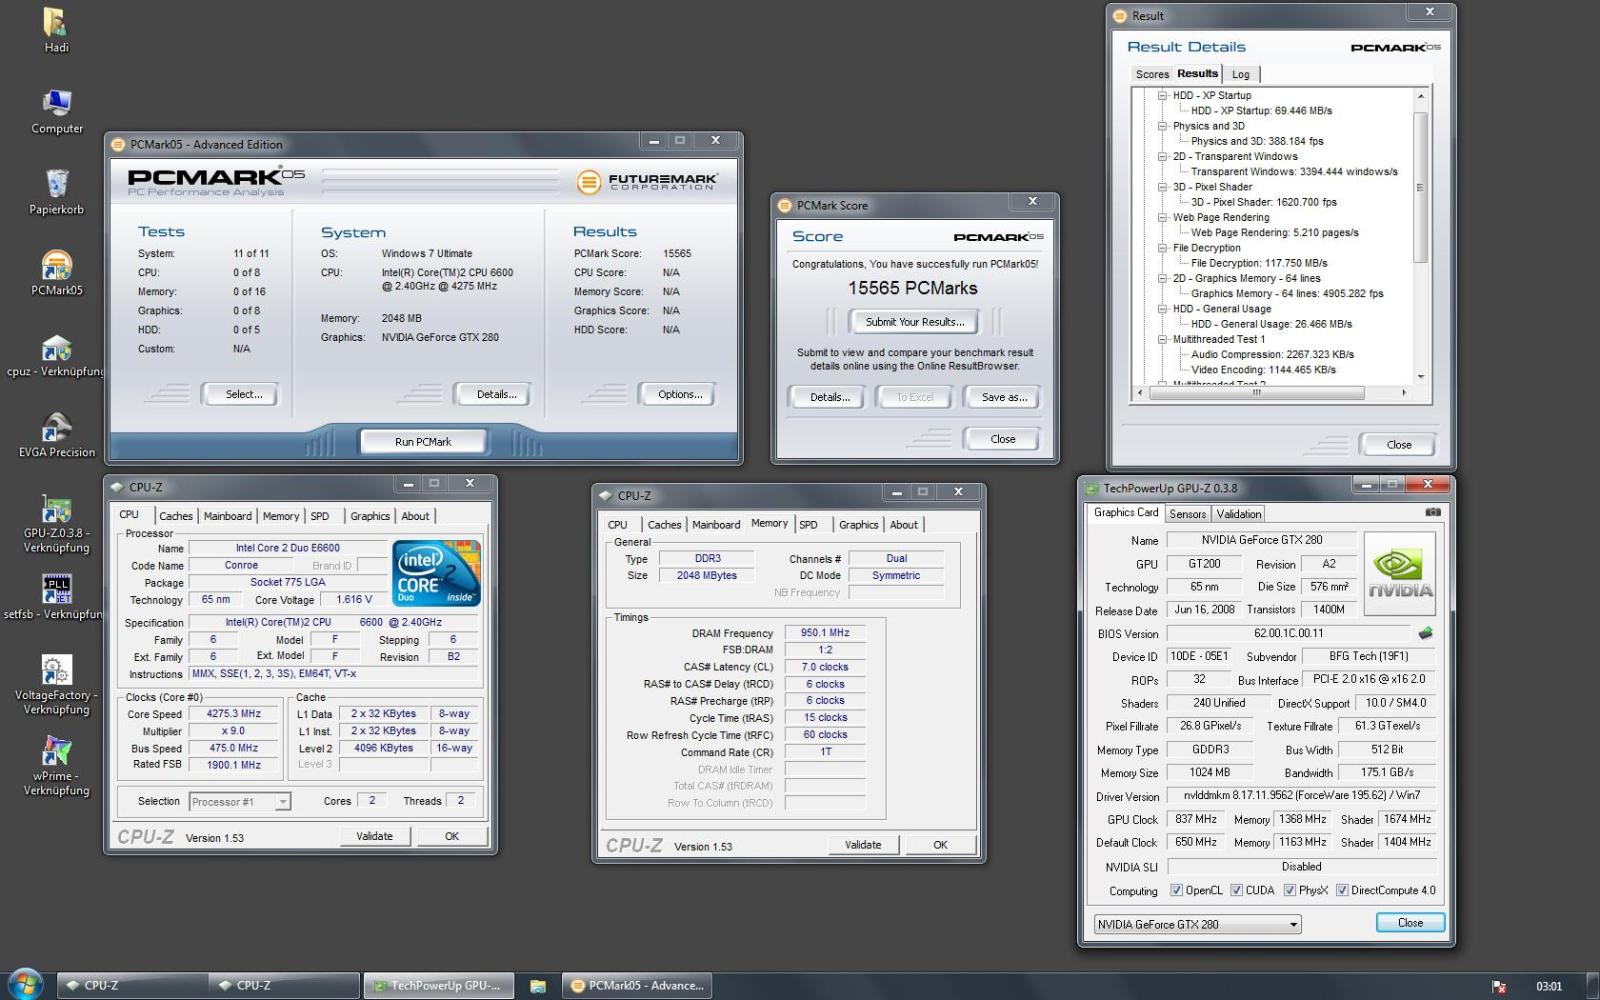Collapse the 2D - Transparent Windows node
Viewport: 1600px width, 1000px height.
tap(1162, 157)
